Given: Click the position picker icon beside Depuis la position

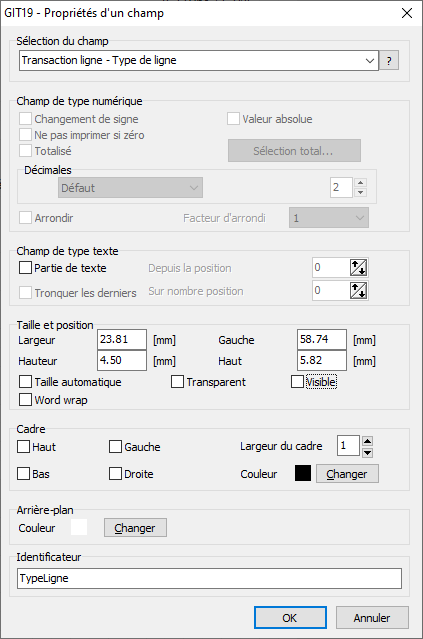Looking at the screenshot, I should pos(358,268).
